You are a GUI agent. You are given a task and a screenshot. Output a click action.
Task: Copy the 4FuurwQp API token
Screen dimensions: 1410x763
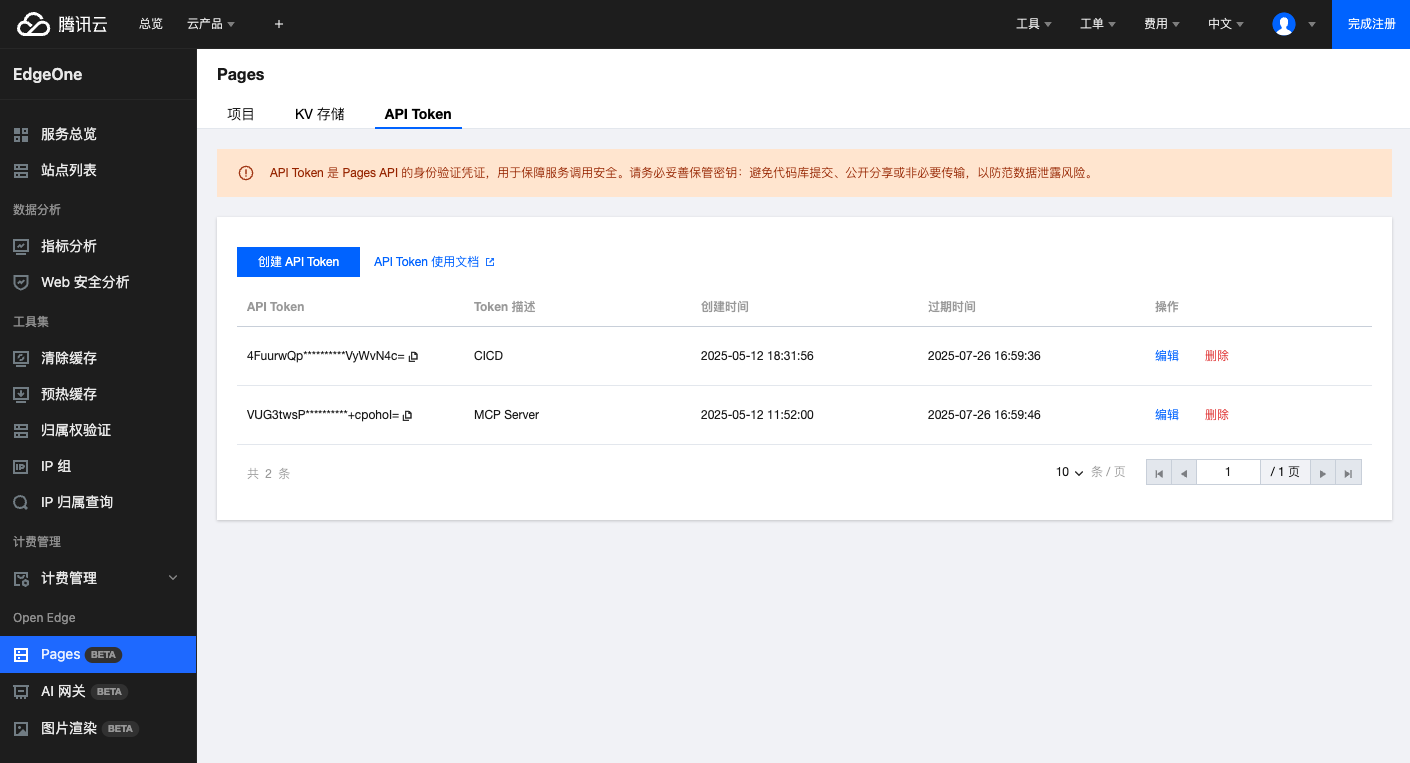413,356
